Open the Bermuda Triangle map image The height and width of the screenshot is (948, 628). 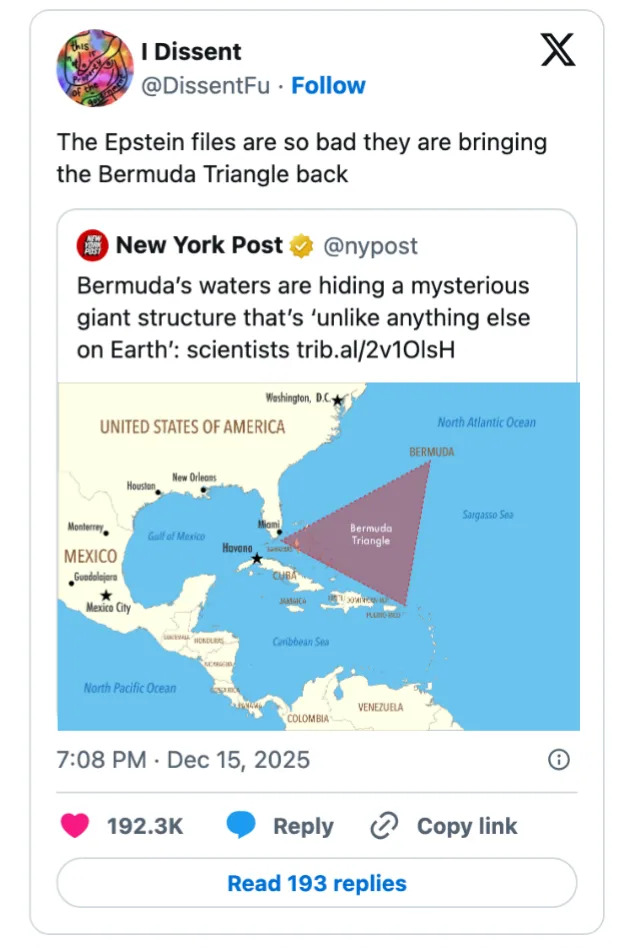coord(318,556)
